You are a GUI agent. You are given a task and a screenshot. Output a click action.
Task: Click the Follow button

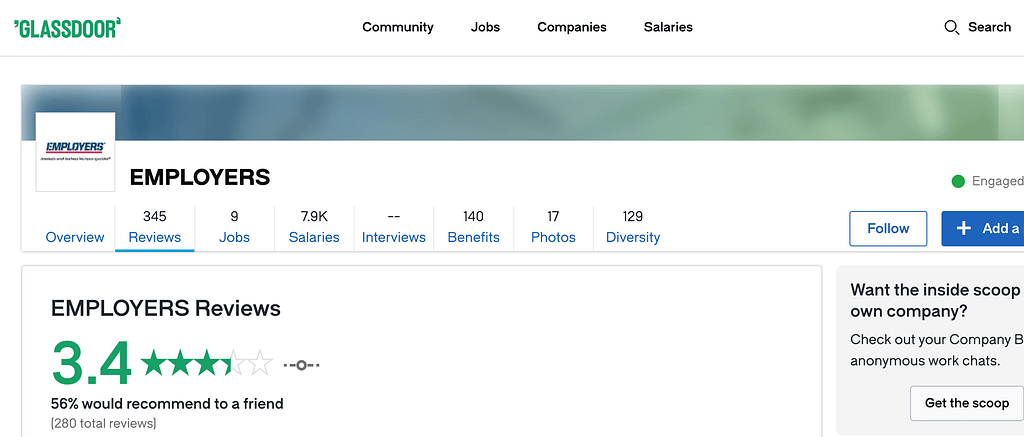coord(888,229)
